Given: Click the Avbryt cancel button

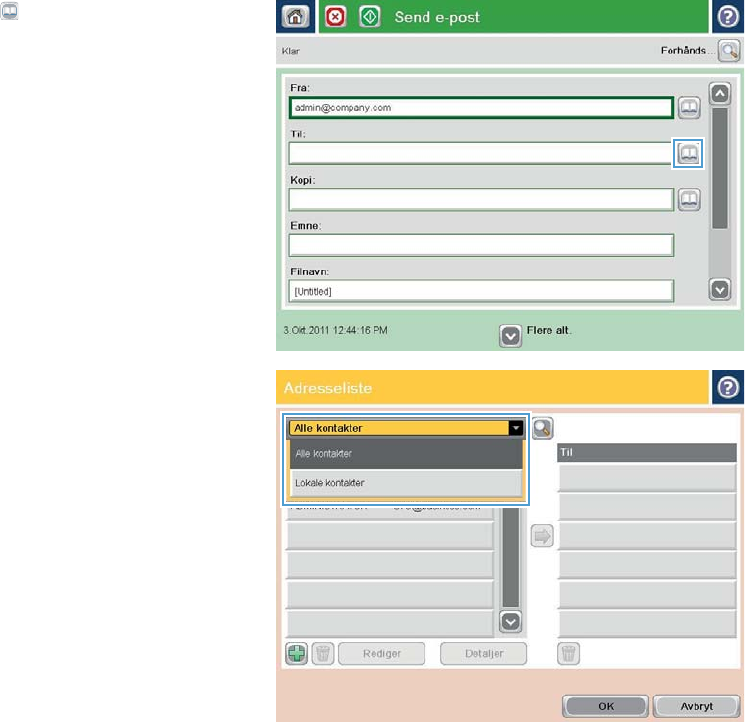Looking at the screenshot, I should pyautogui.click(x=697, y=706).
